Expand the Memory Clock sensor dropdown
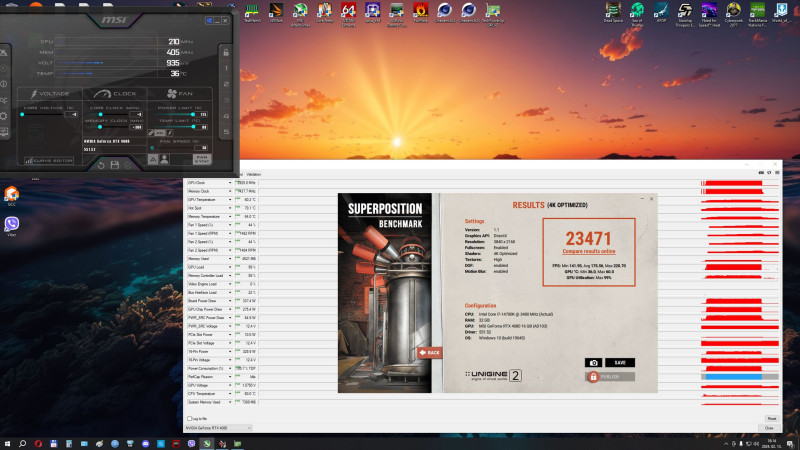This screenshot has width=800, height=450. (x=230, y=191)
